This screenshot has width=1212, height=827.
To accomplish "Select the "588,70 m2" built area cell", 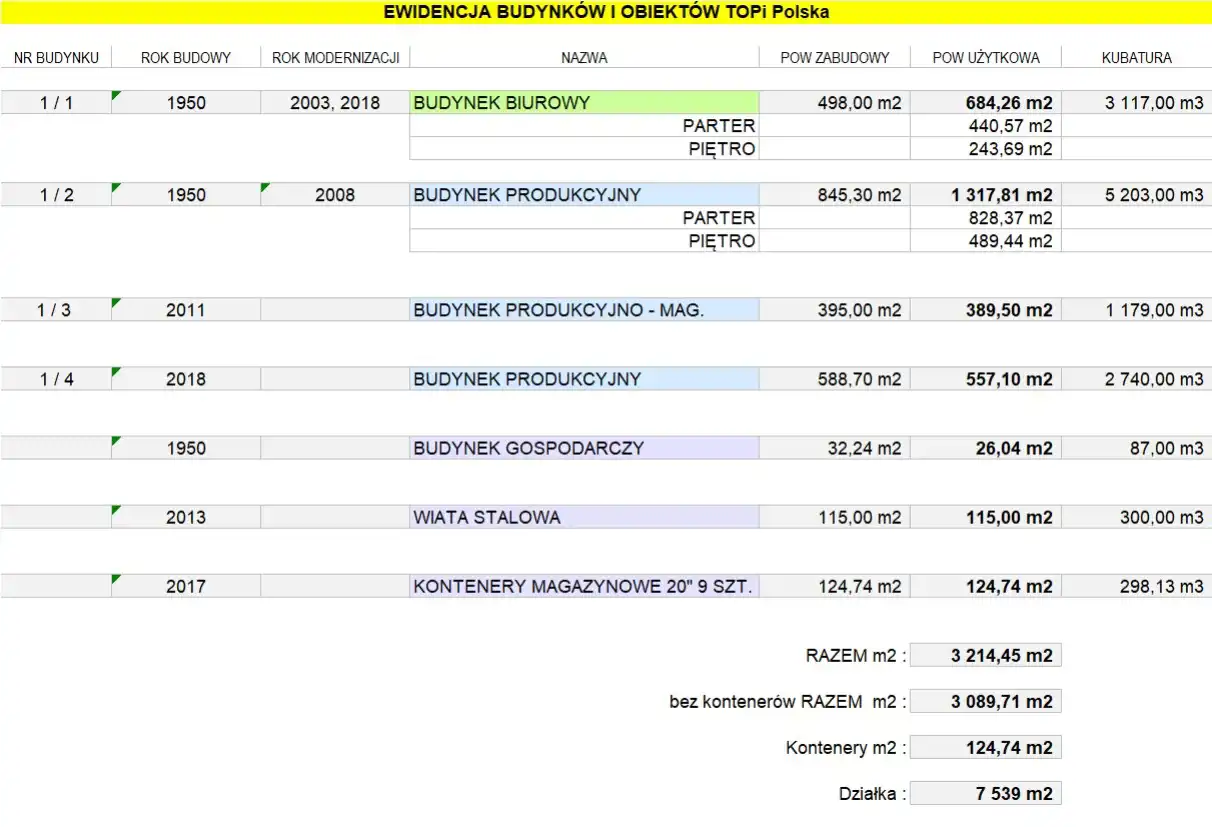I will (x=835, y=378).
